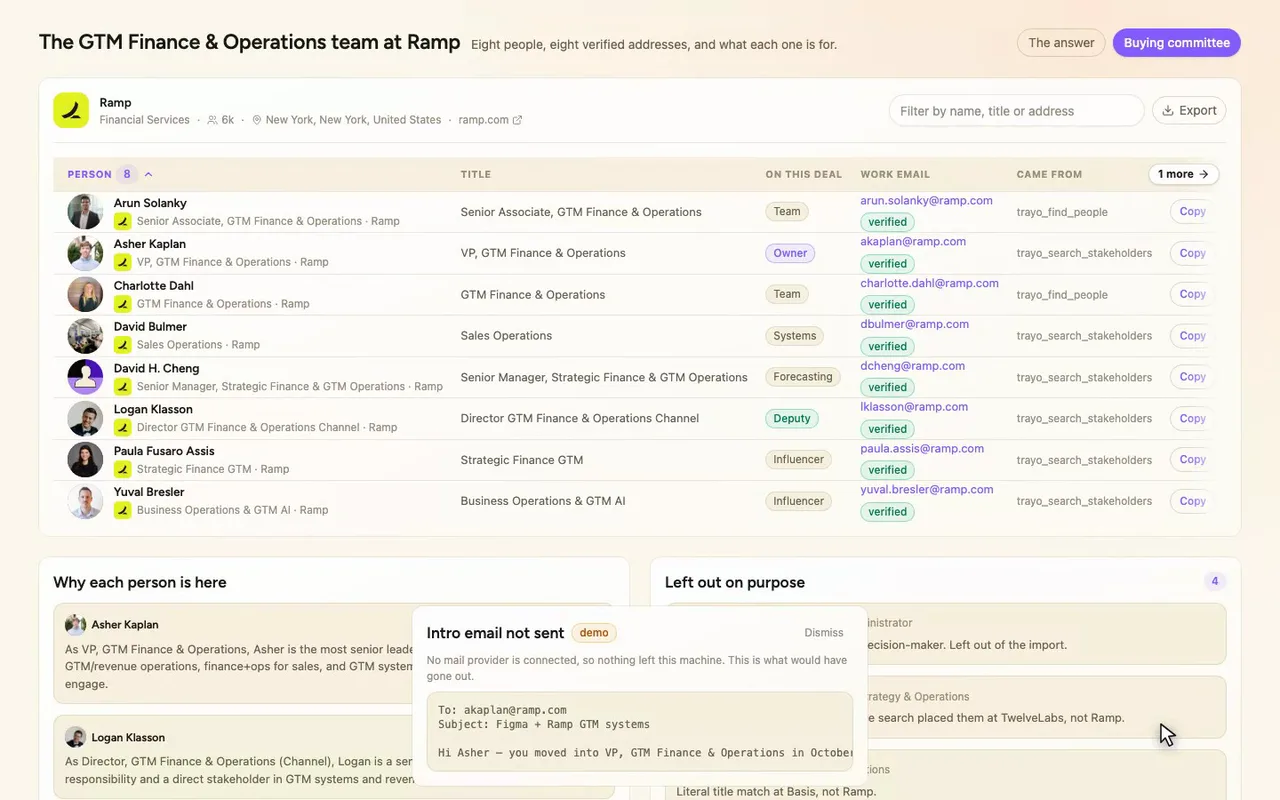The width and height of the screenshot is (1280, 800).
Task: Click the Ramp company logo icon
Action: (71, 110)
